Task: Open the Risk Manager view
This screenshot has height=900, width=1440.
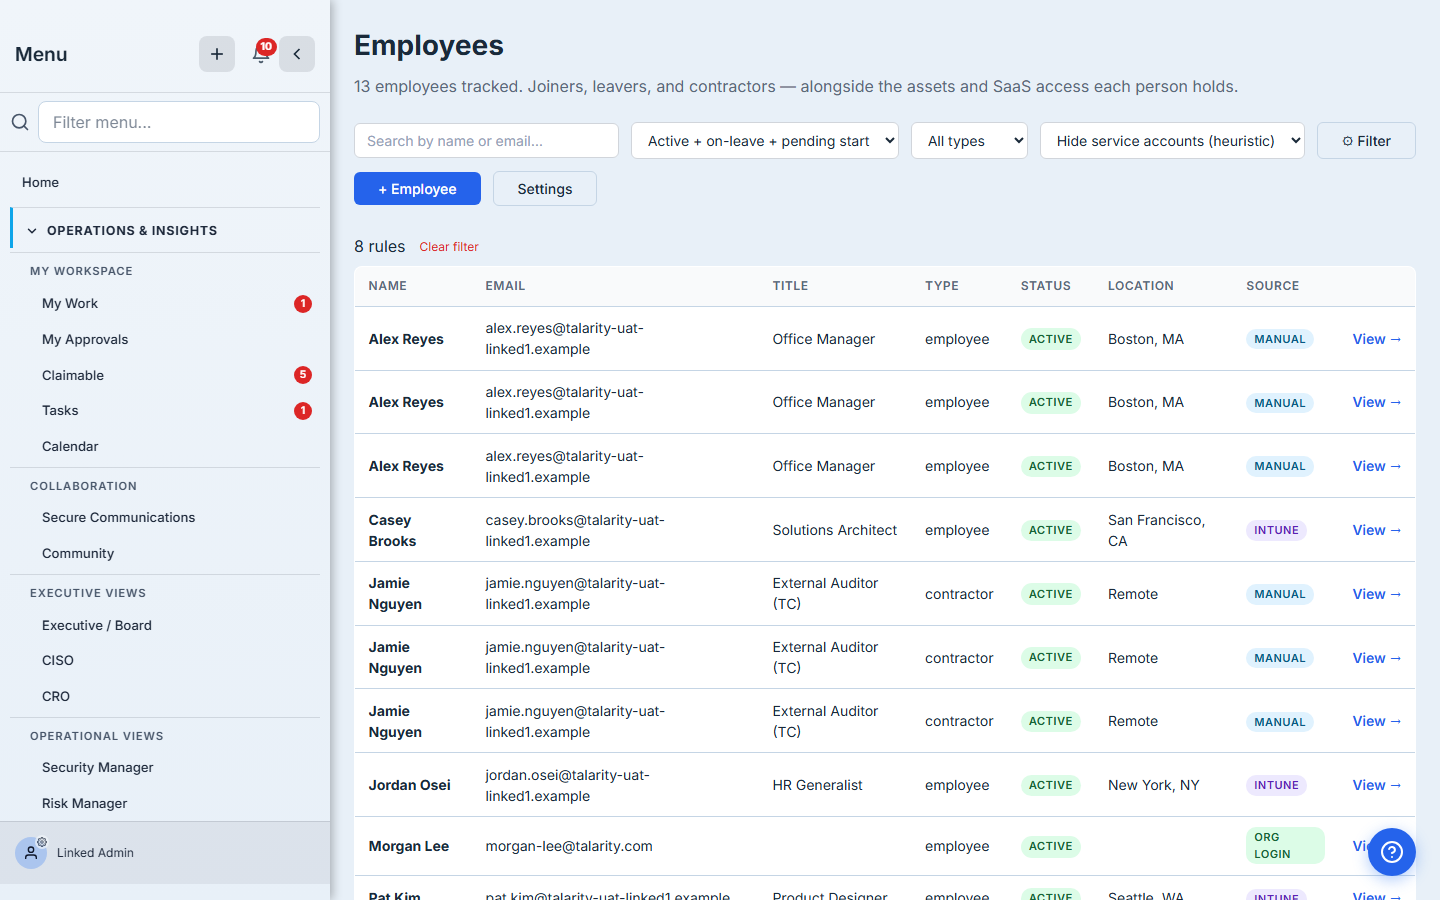Action: coord(85,803)
